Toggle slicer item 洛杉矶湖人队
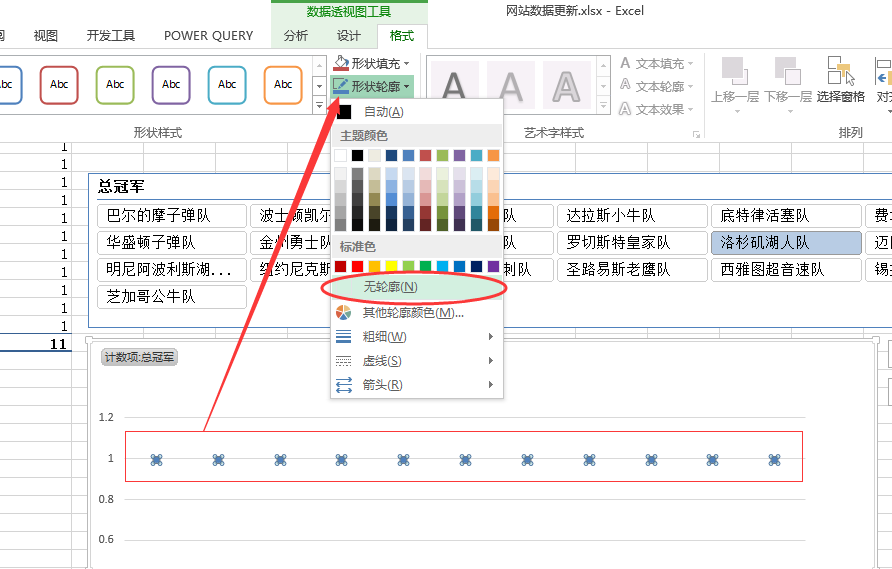The width and height of the screenshot is (892, 569). pyautogui.click(x=786, y=243)
